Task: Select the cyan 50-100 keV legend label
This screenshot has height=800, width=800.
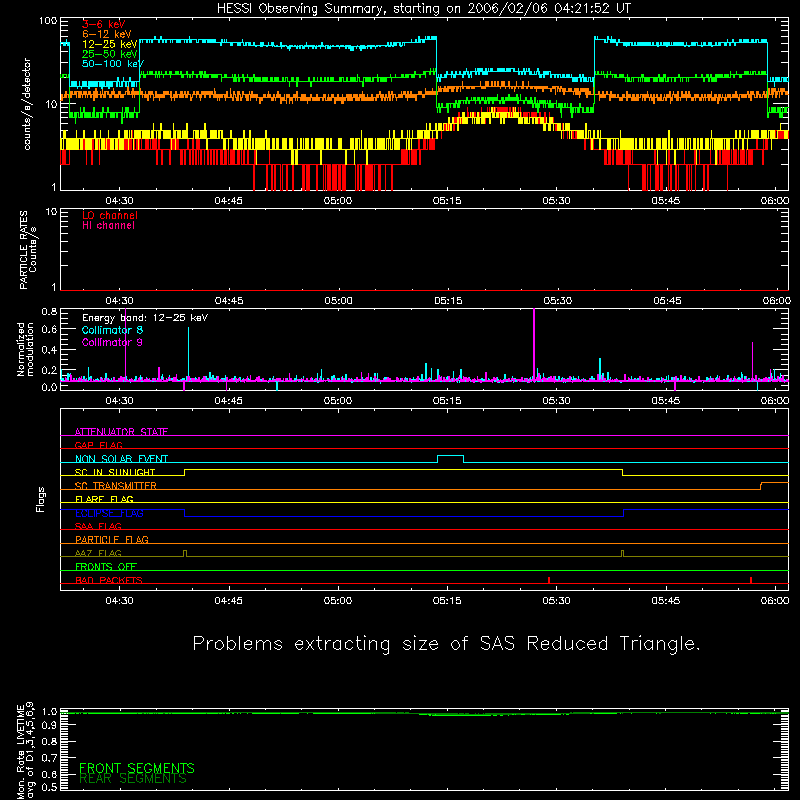Action: 112,64
